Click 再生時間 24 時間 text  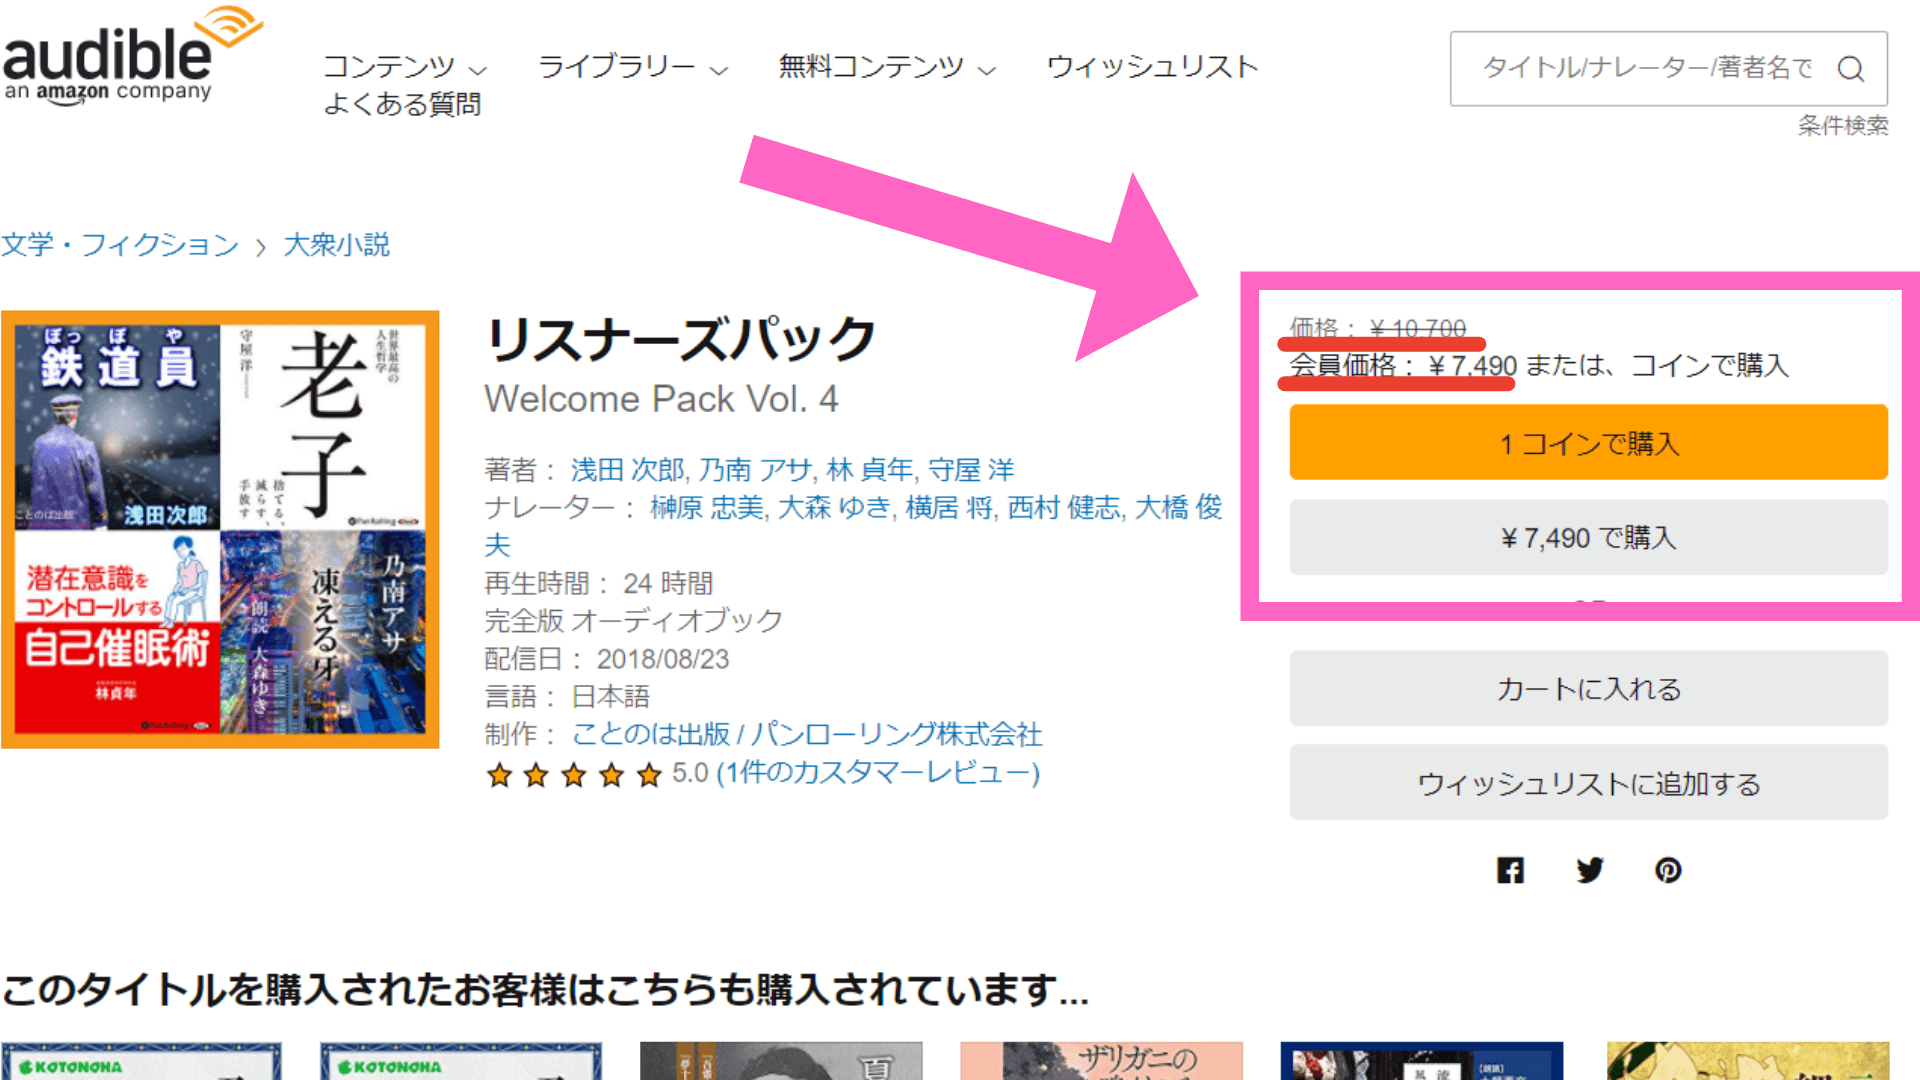pyautogui.click(x=599, y=583)
